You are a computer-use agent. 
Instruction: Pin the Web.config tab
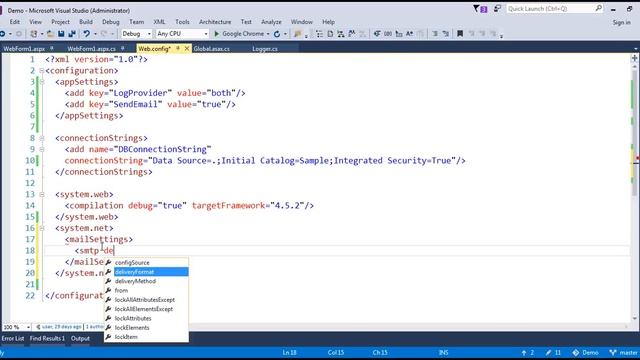[x=178, y=49]
